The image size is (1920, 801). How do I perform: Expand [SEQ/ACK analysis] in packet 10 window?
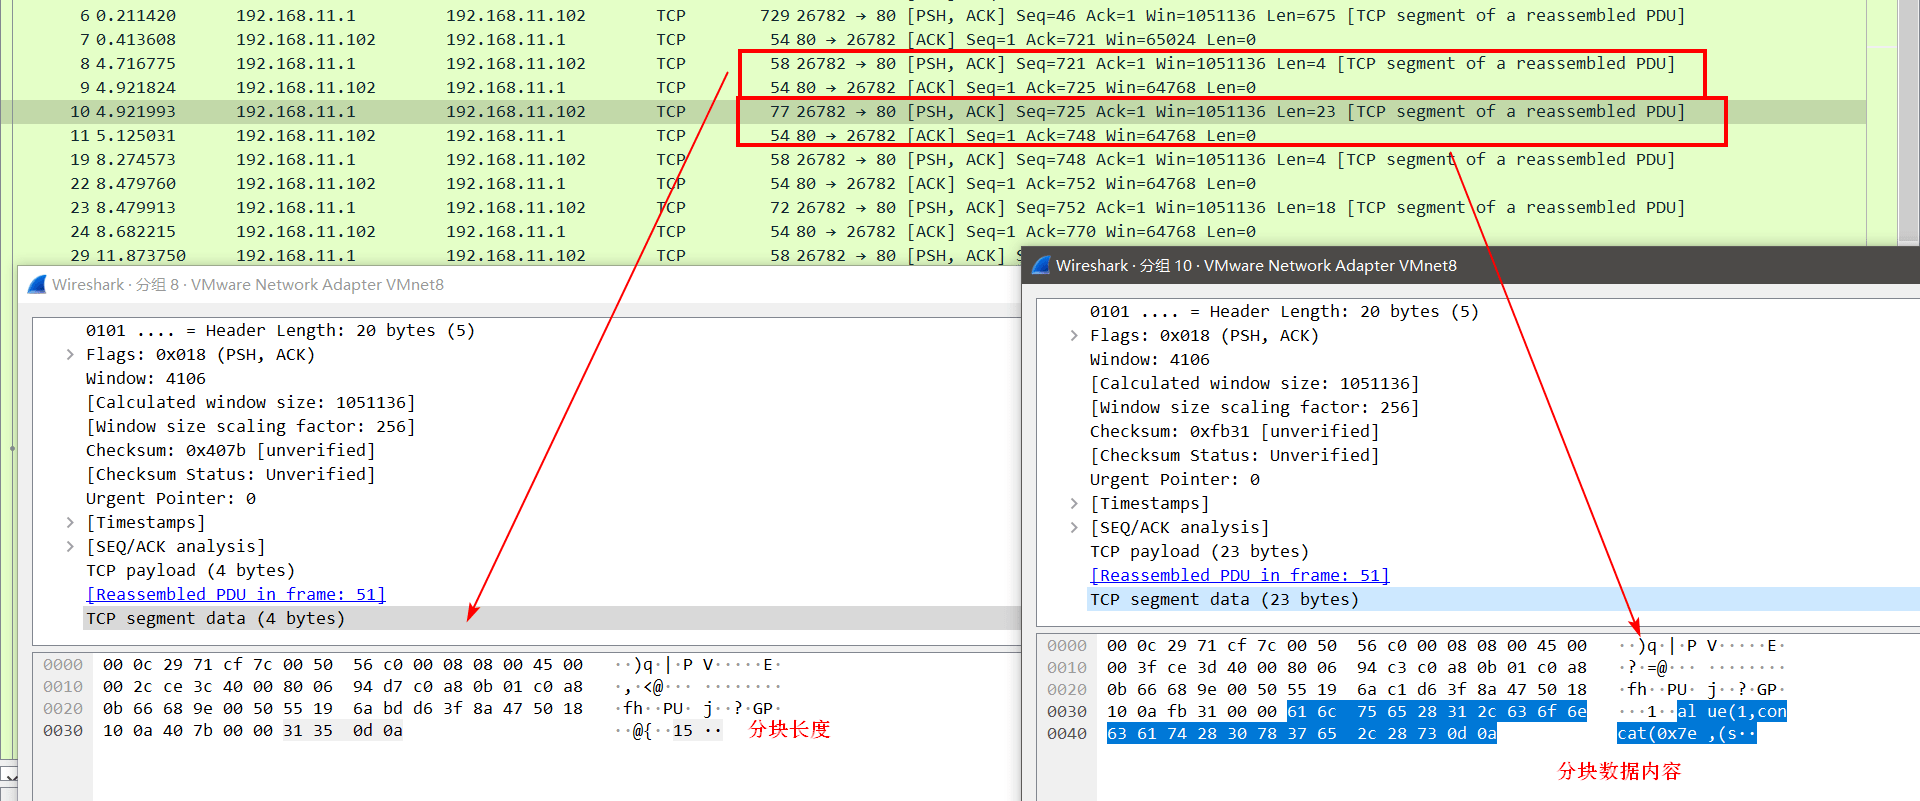(1074, 528)
